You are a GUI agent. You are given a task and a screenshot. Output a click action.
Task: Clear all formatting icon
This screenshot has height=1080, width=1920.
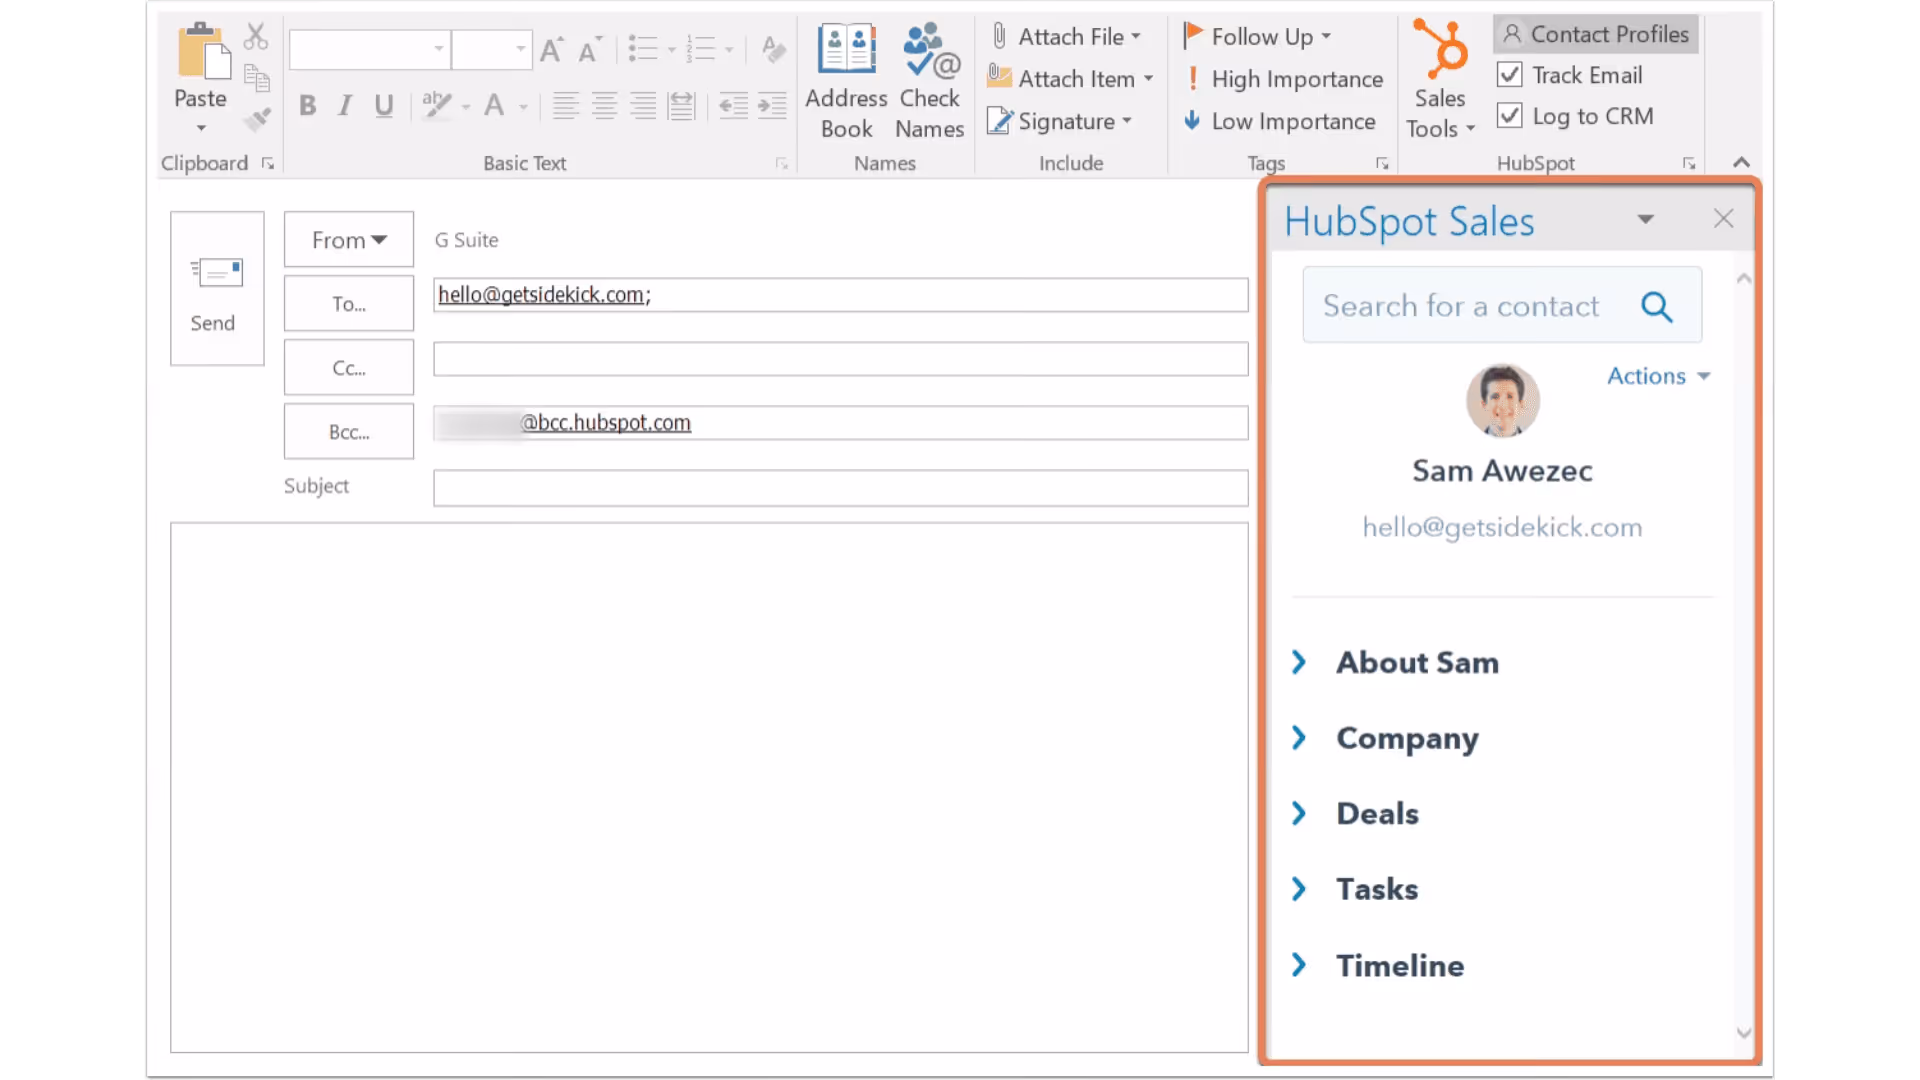[773, 49]
